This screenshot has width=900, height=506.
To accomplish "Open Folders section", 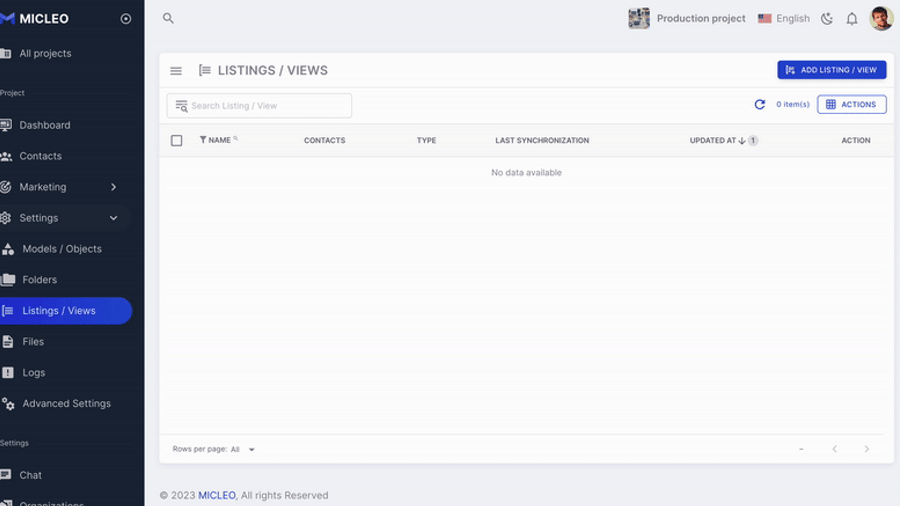I will [x=40, y=280].
